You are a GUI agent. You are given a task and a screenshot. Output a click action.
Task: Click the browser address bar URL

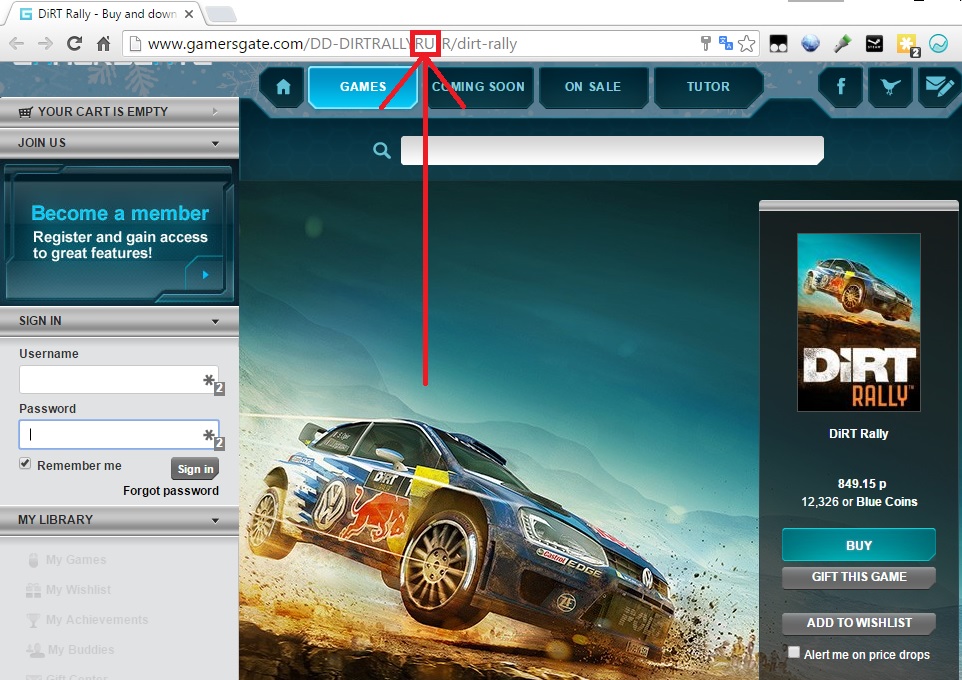(332, 44)
